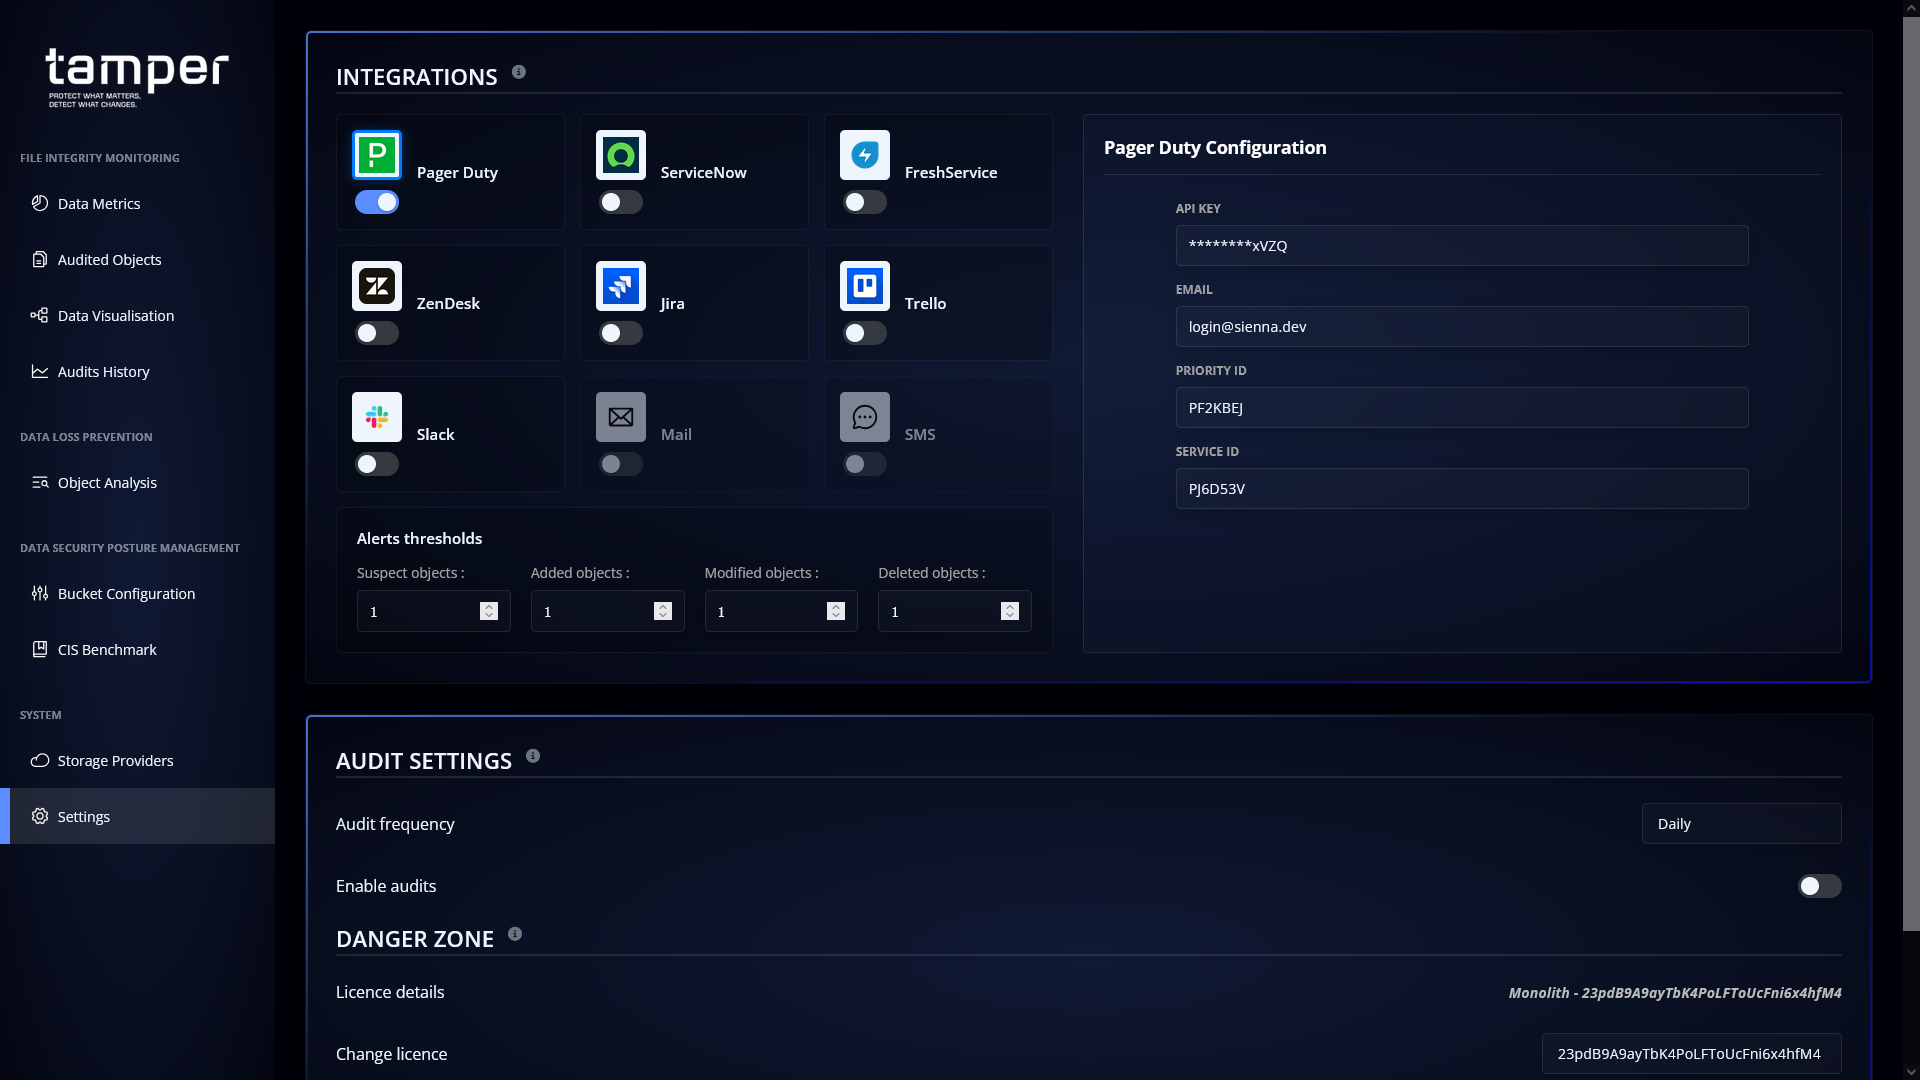This screenshot has width=1920, height=1080.
Task: Navigate to the CIS Benchmark page
Action: [x=107, y=649]
